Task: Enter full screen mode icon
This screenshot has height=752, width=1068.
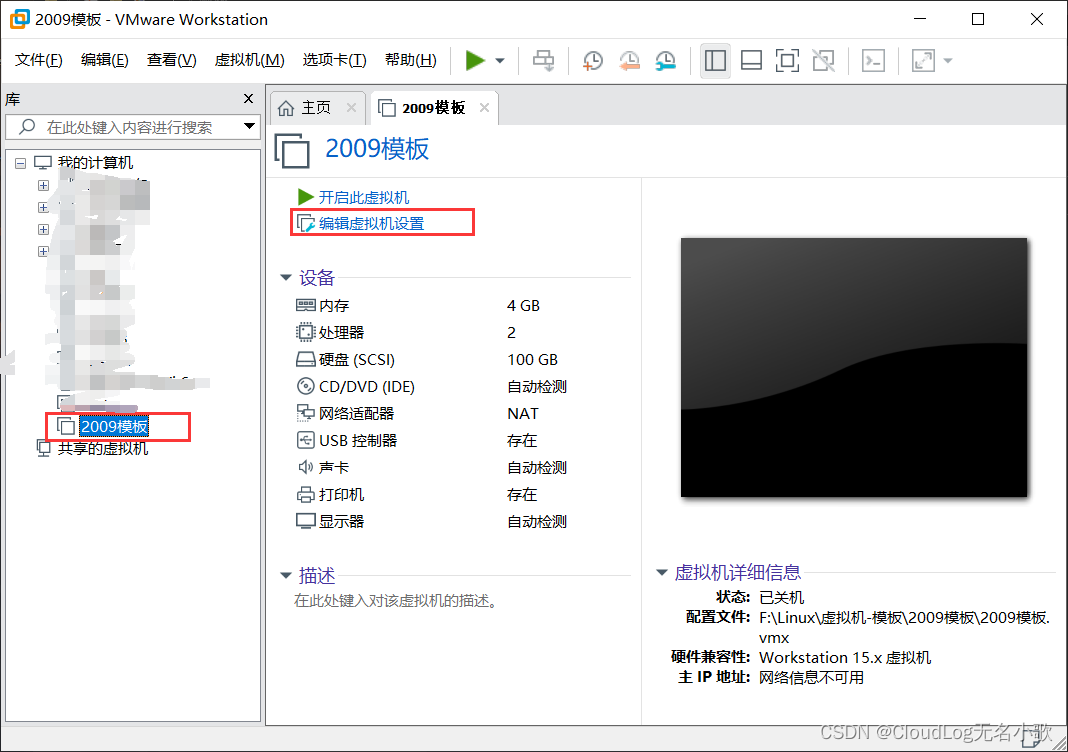Action: click(787, 61)
